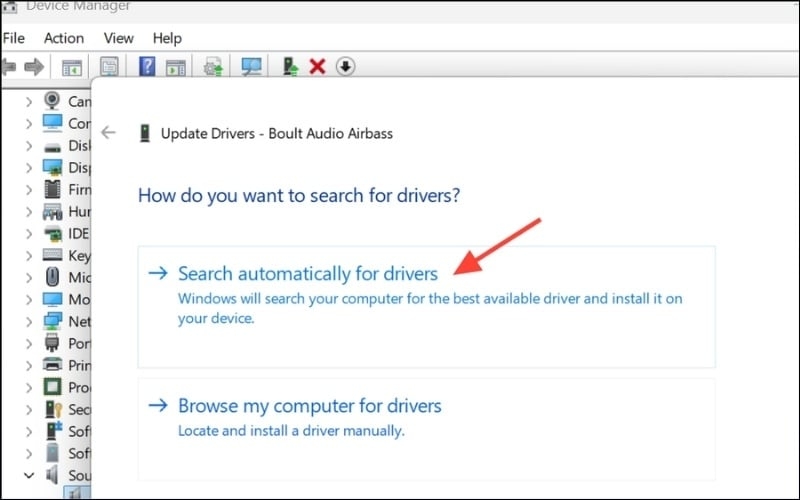
Task: Click the Show/Hide console tree toolbar icon
Action: pos(71,67)
